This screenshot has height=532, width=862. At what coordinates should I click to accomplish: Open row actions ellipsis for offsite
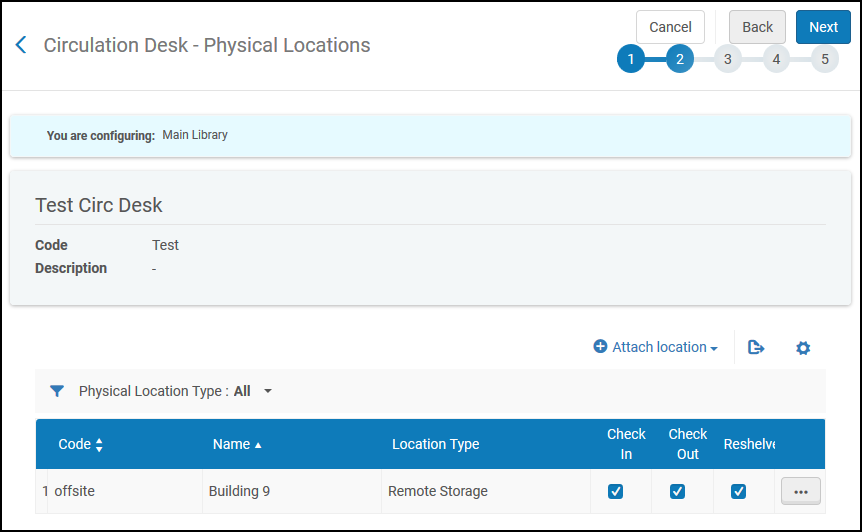coord(800,491)
